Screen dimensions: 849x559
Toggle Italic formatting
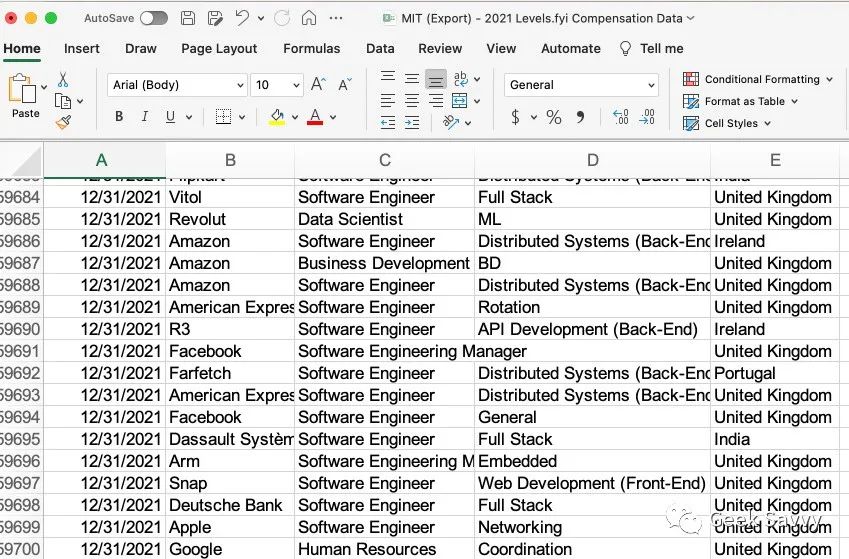145,116
